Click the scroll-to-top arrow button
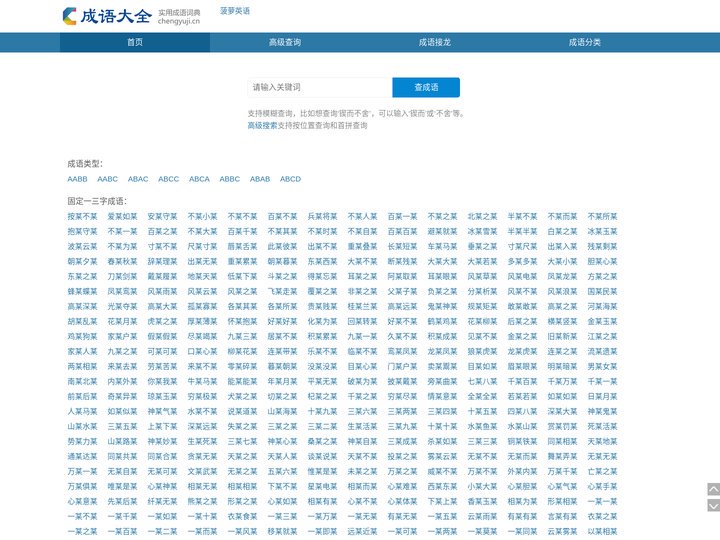The height and width of the screenshot is (540, 720). (713, 489)
